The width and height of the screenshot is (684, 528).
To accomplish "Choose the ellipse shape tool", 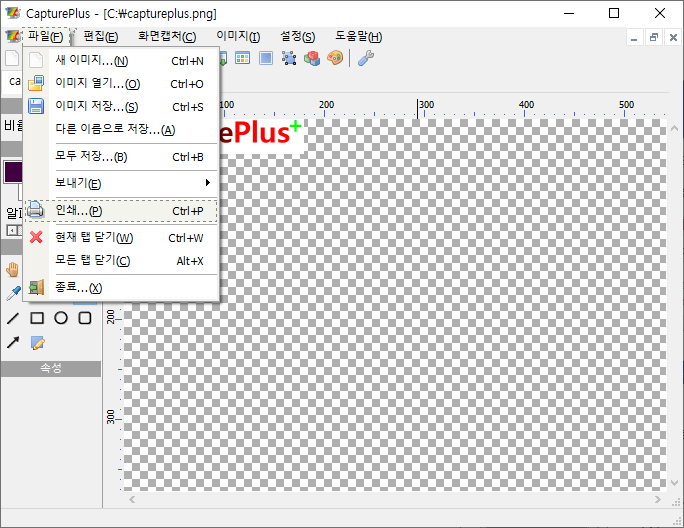I will pyautogui.click(x=61, y=318).
